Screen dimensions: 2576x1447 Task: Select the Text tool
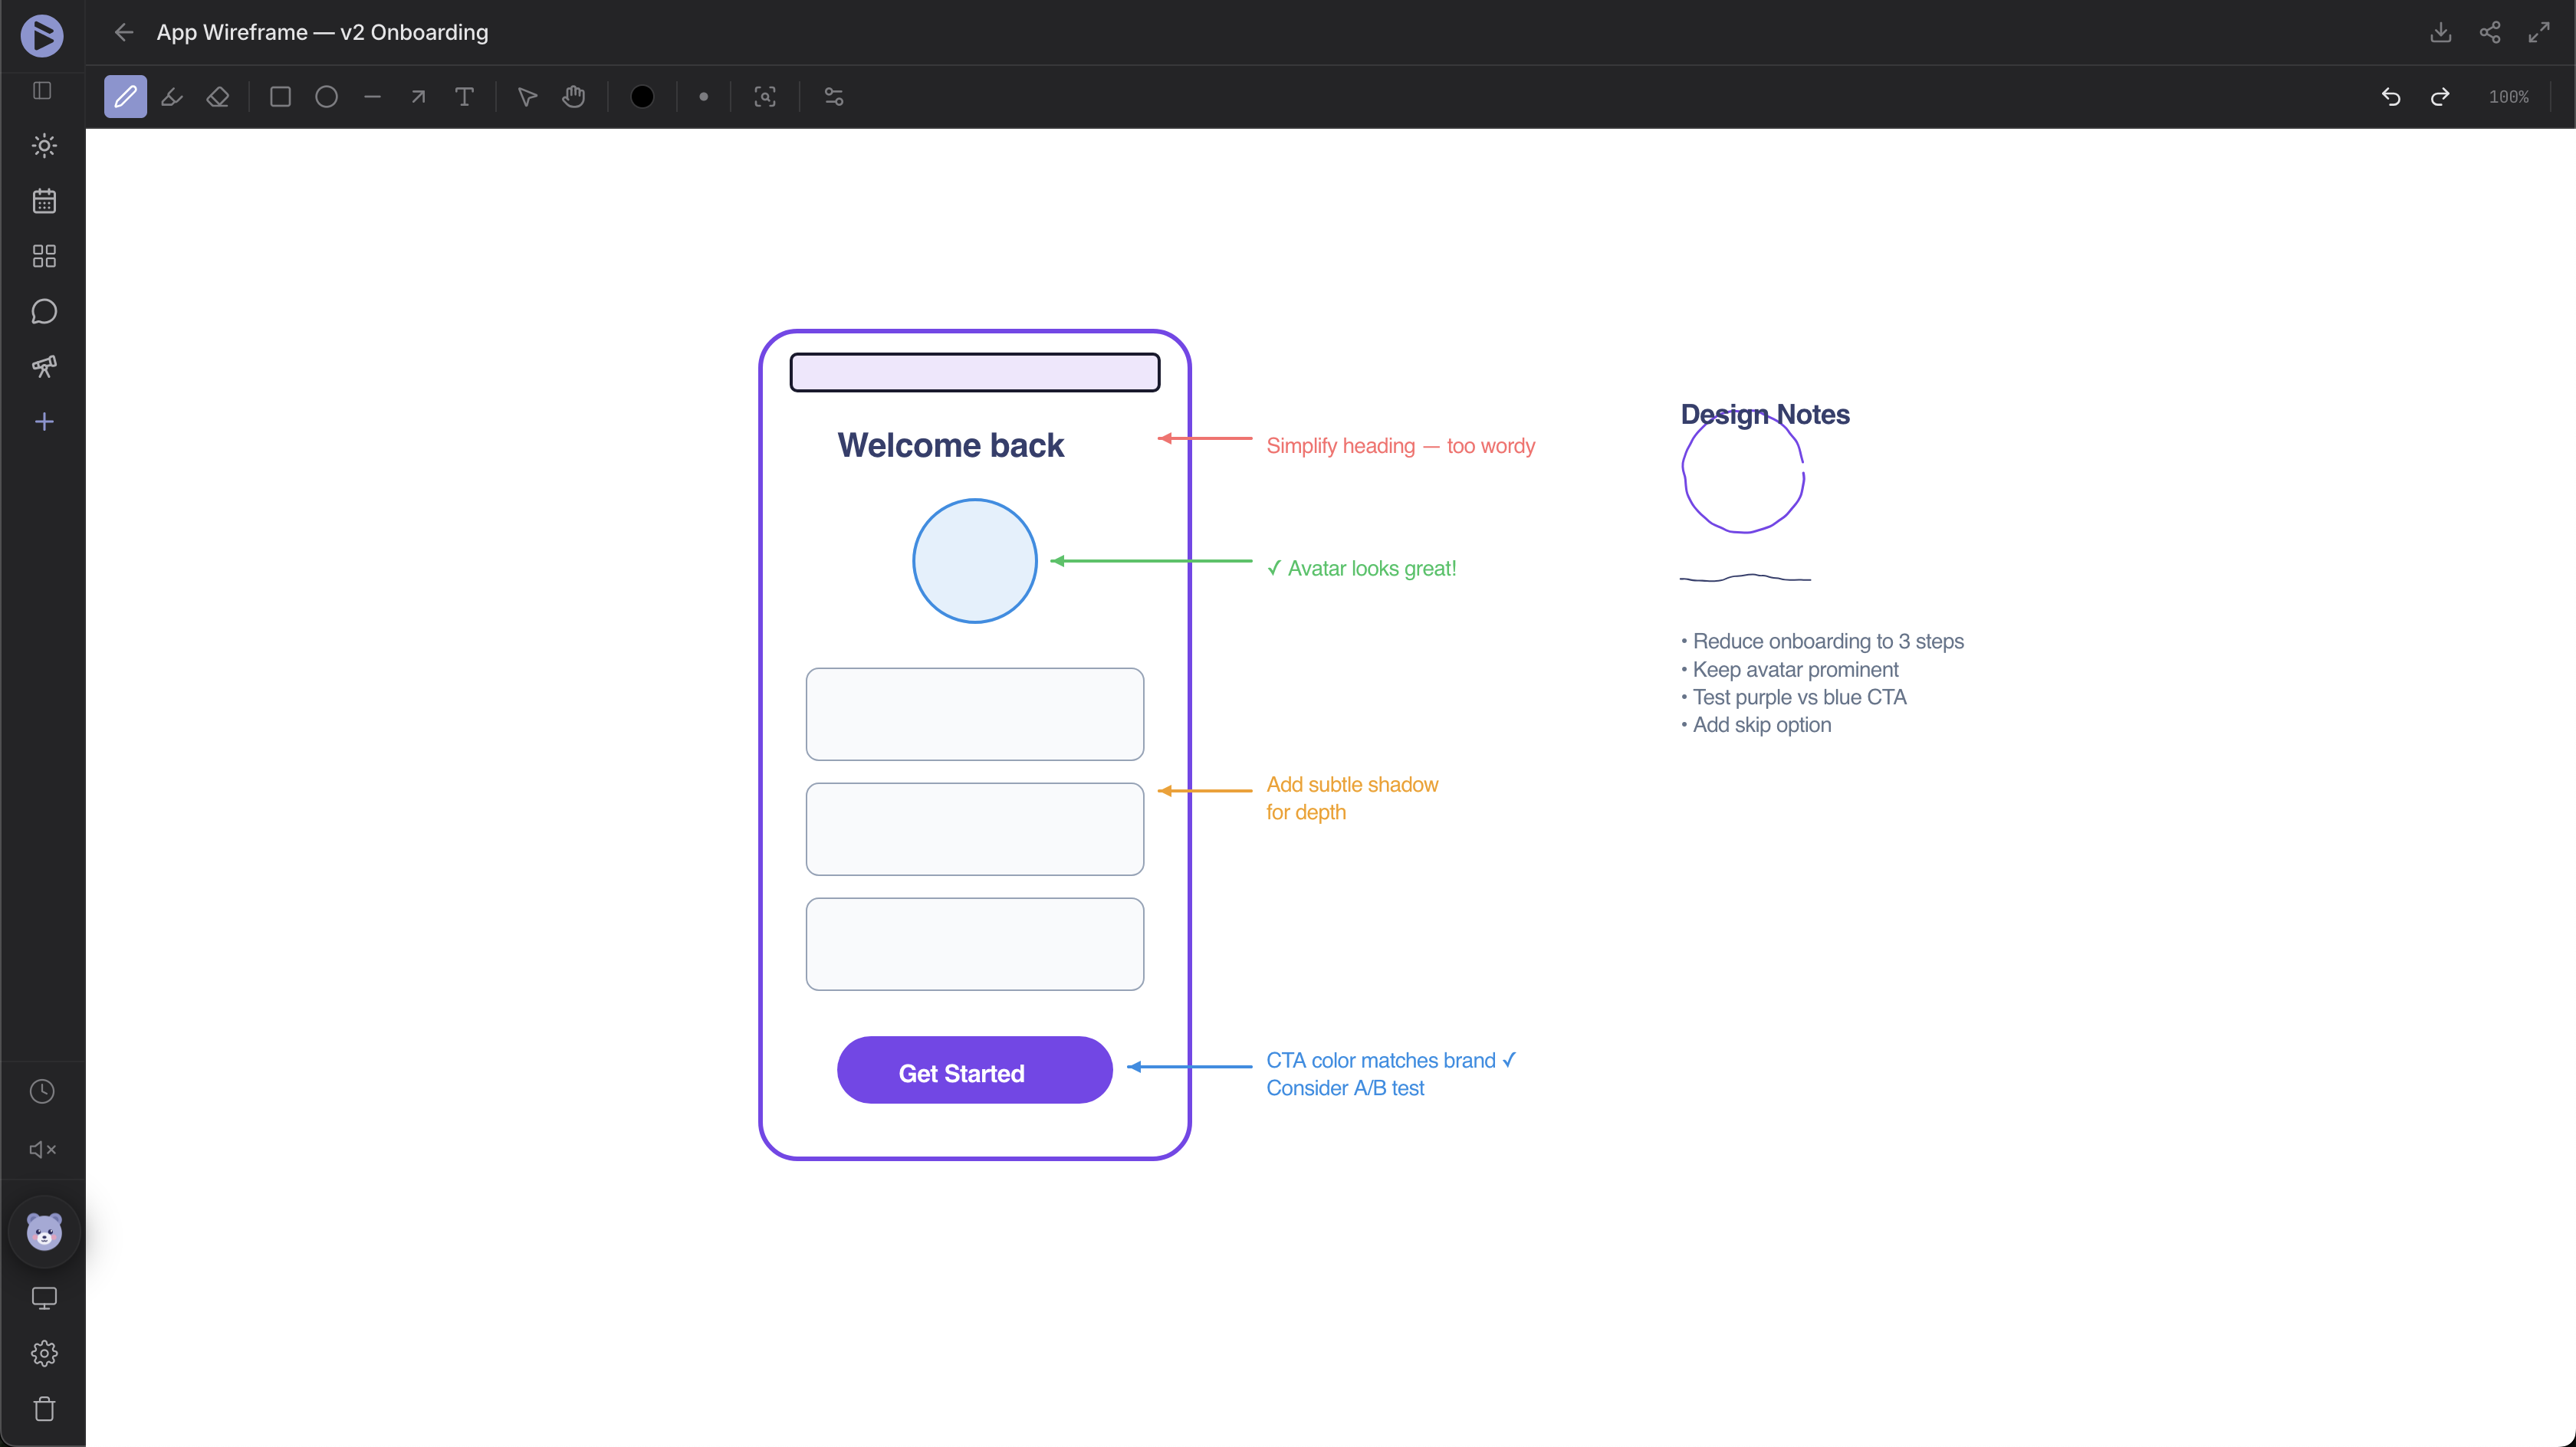[x=464, y=96]
